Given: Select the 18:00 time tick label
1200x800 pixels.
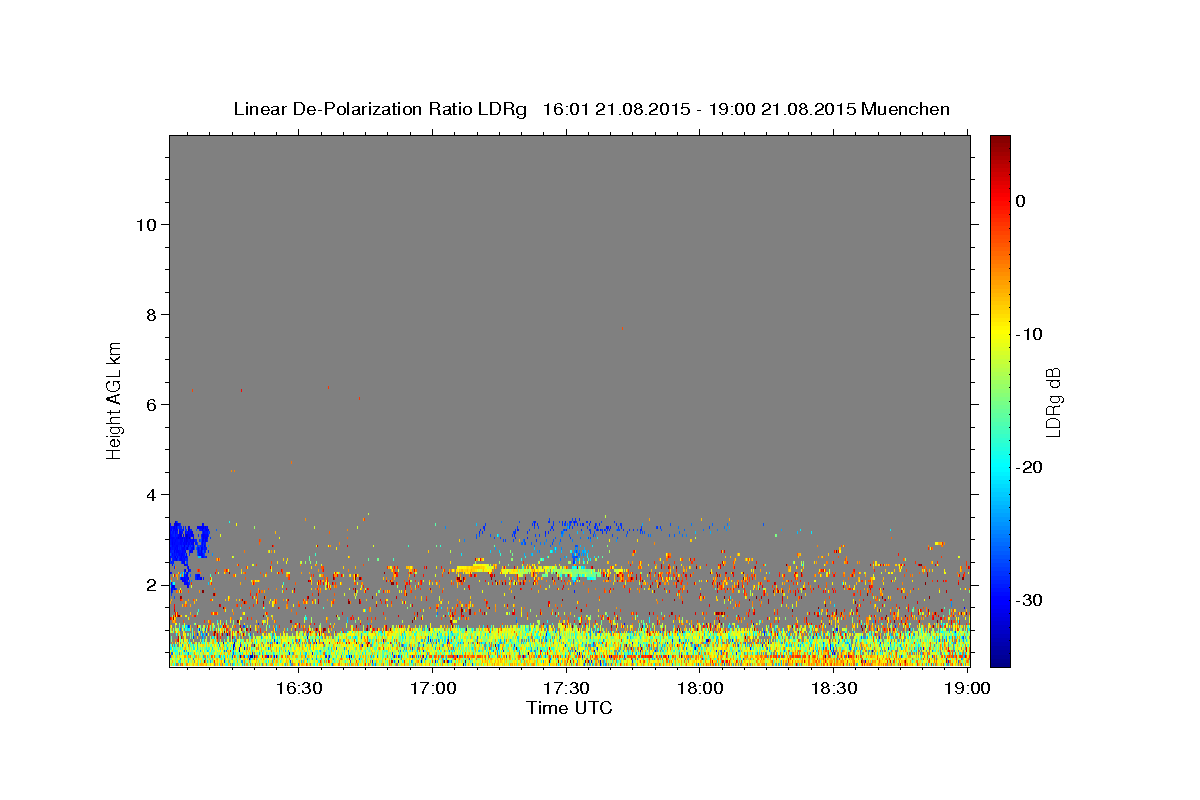Looking at the screenshot, I should point(700,688).
